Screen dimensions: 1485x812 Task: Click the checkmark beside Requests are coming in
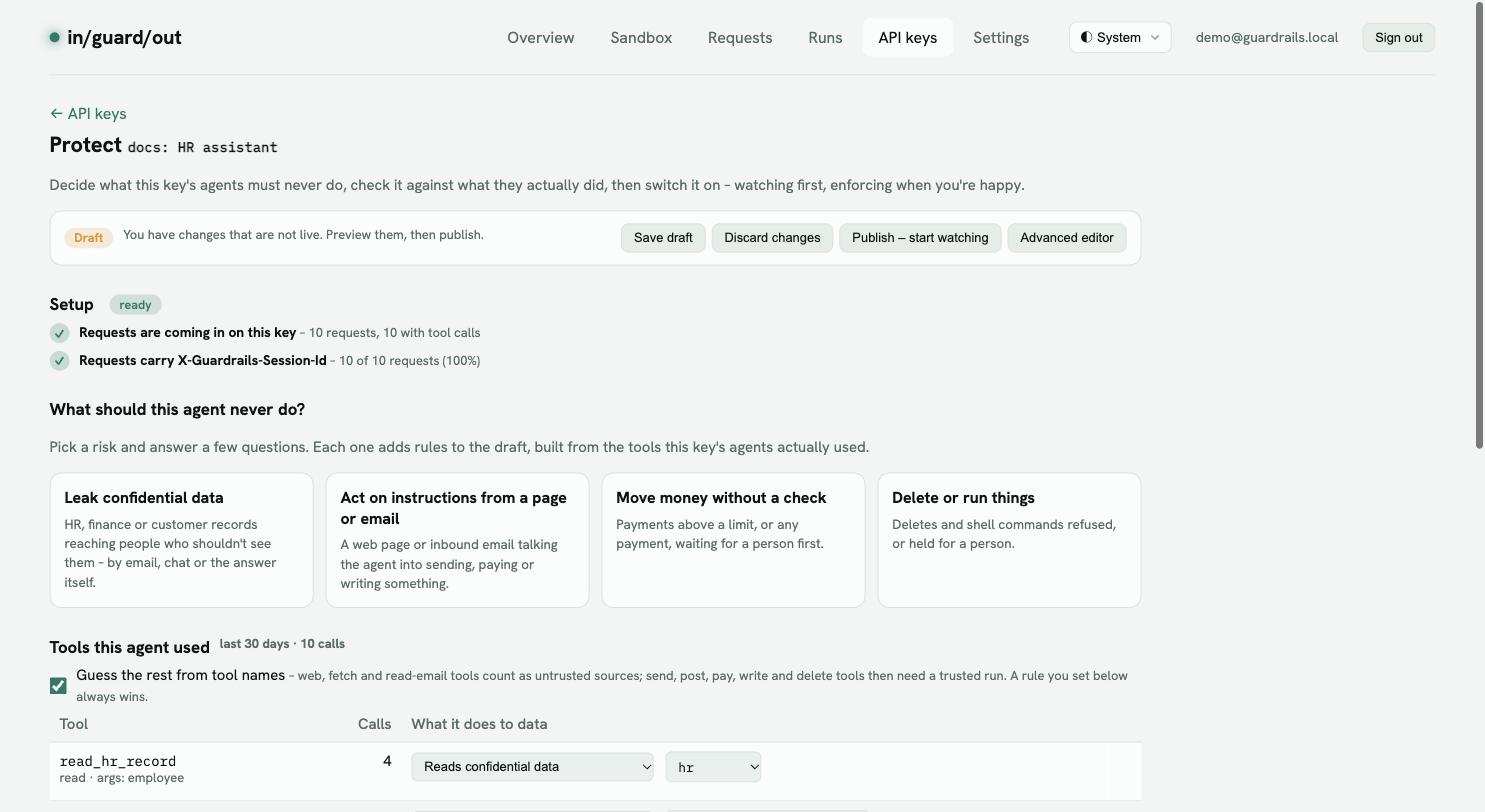[x=59, y=333]
